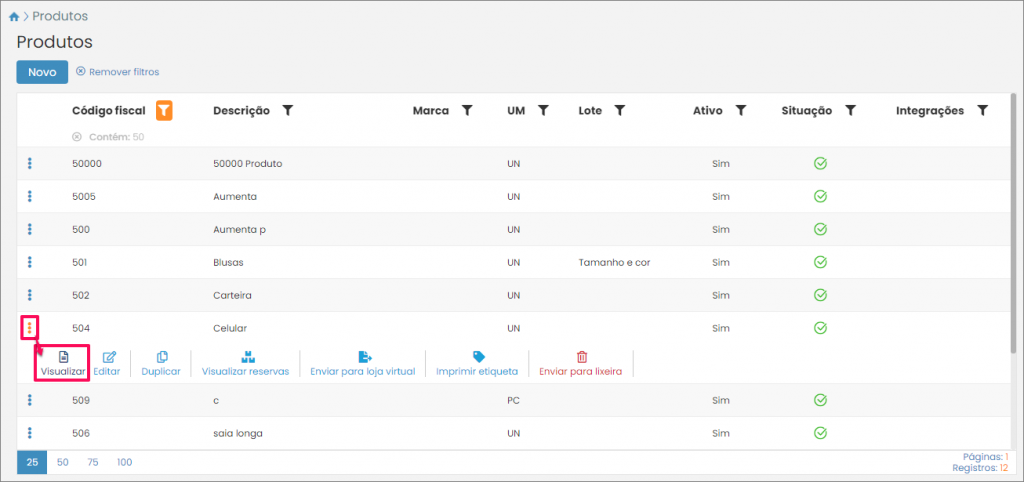This screenshot has width=1024, height=482.
Task: Collapse the actions menu of product 504
Action: (x=30, y=327)
